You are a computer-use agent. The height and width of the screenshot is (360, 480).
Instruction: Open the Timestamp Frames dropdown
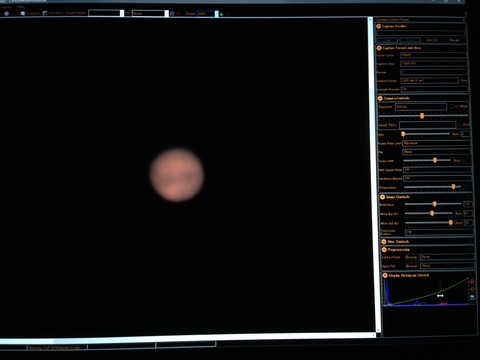(x=439, y=232)
